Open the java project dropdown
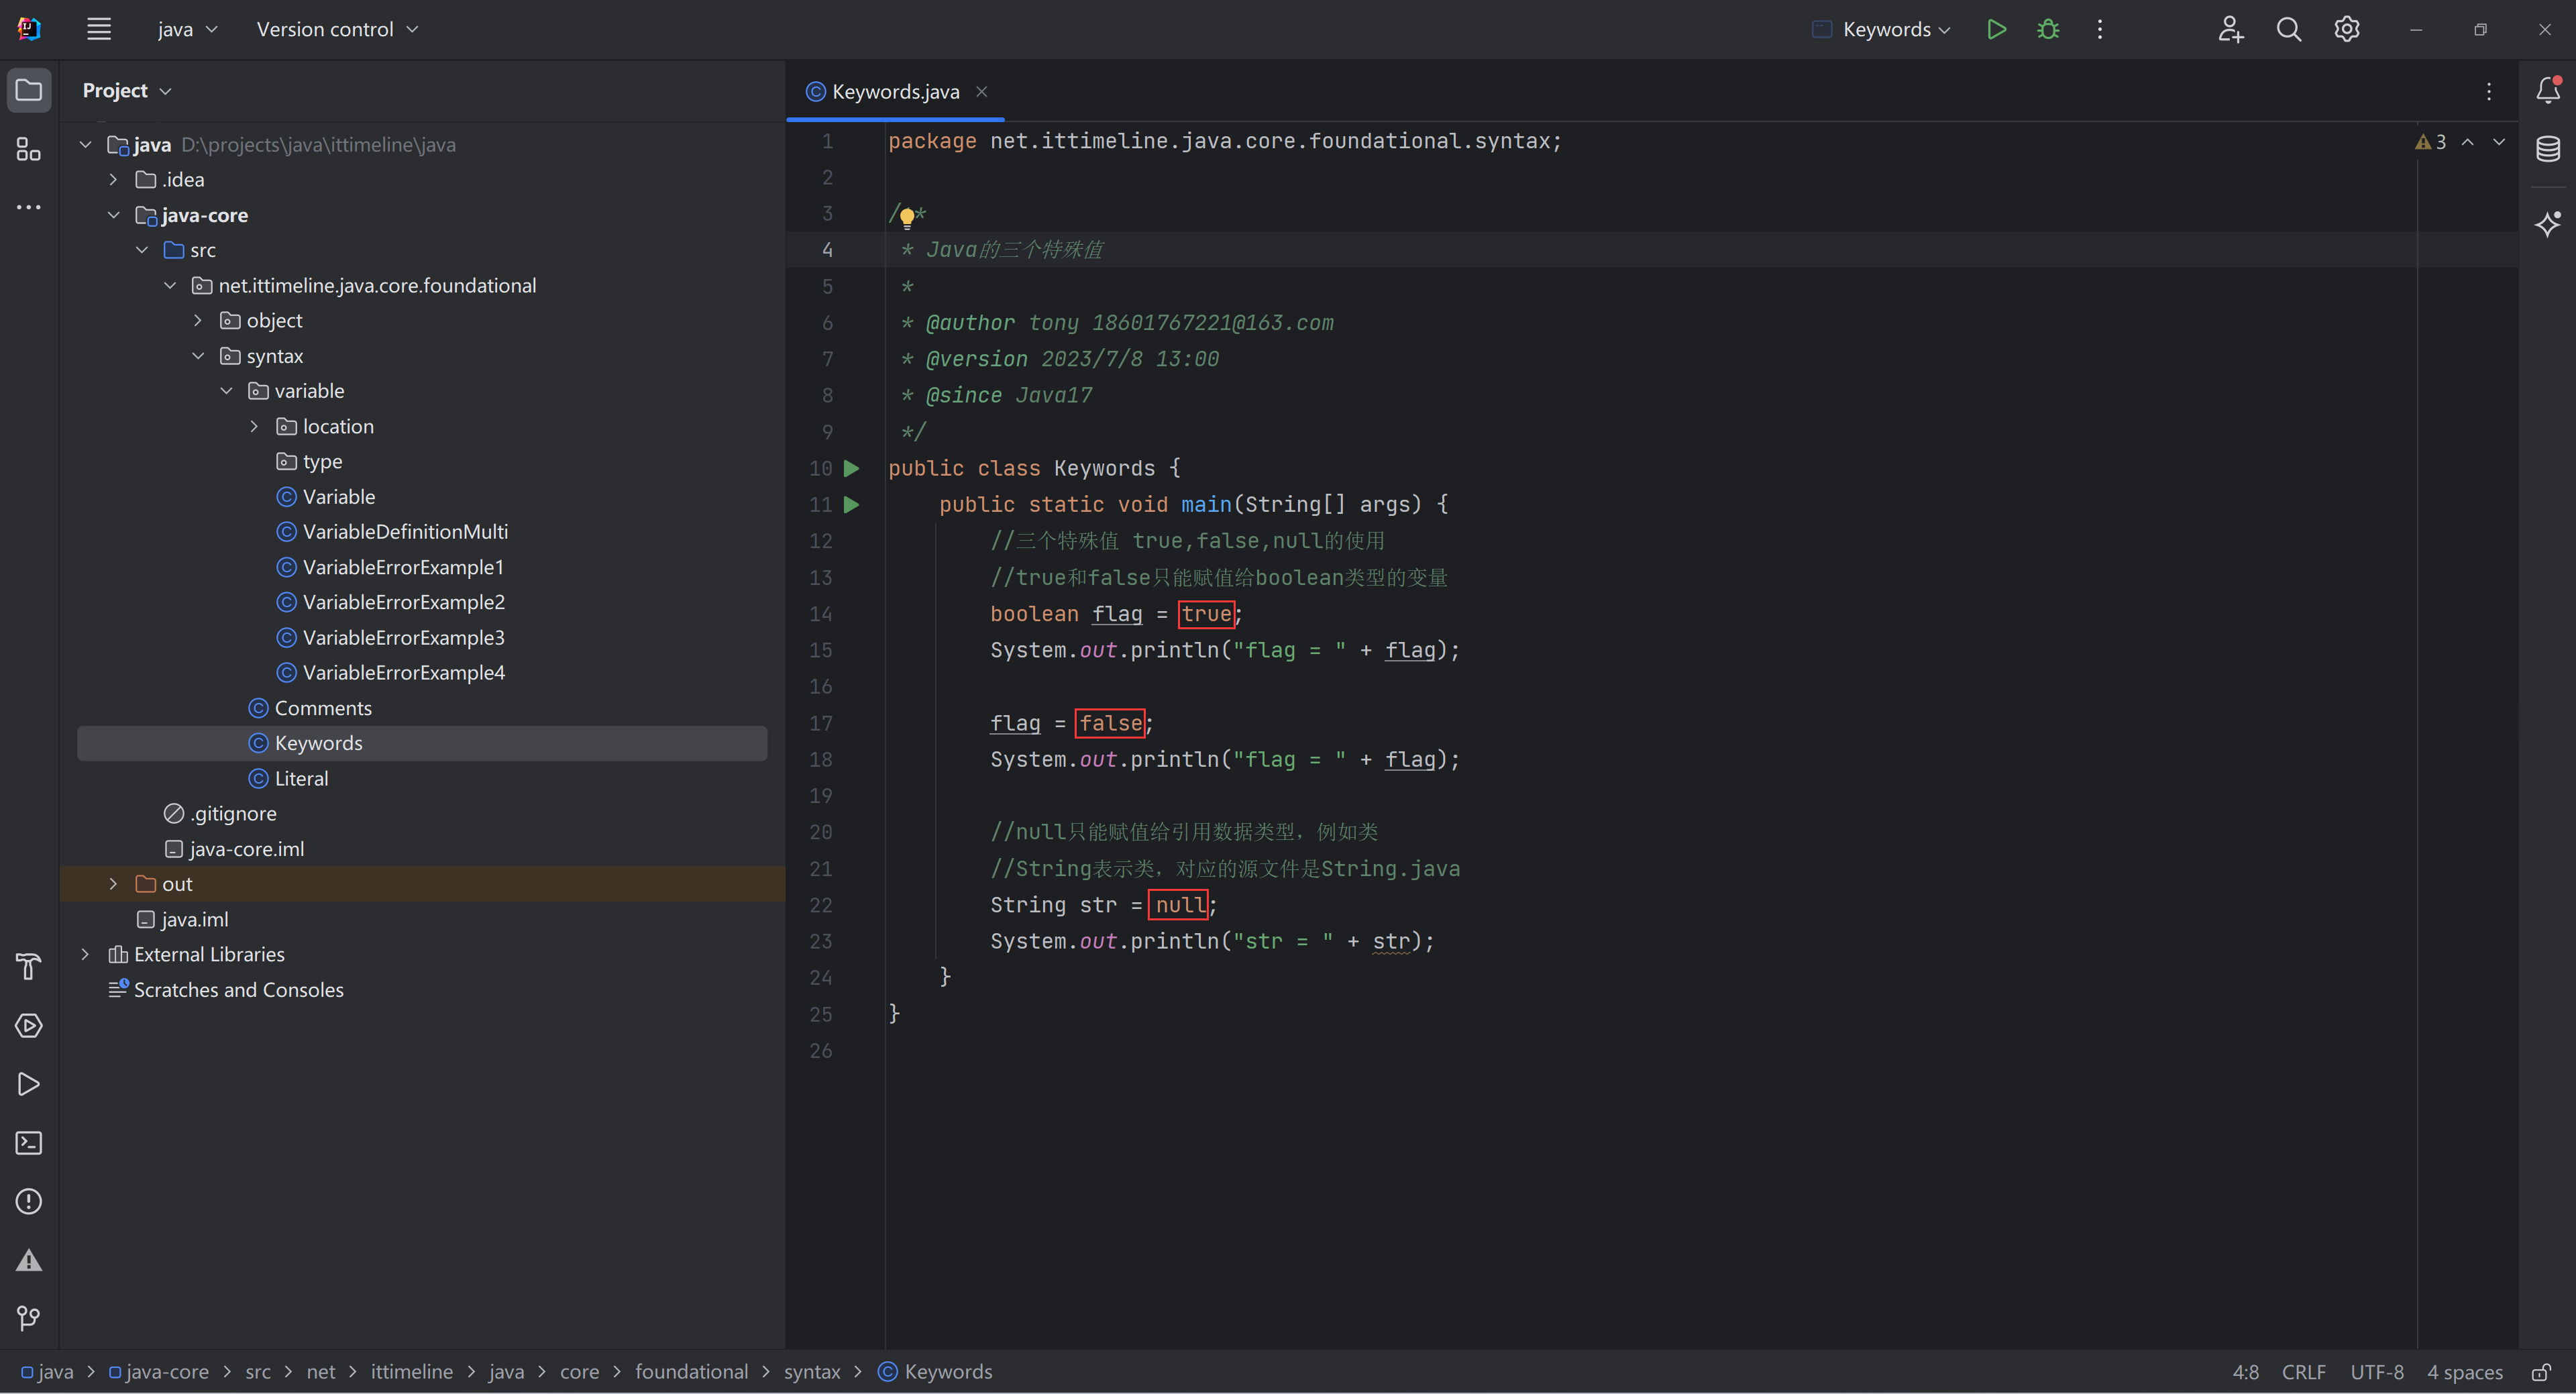The width and height of the screenshot is (2576, 1394). click(x=187, y=29)
